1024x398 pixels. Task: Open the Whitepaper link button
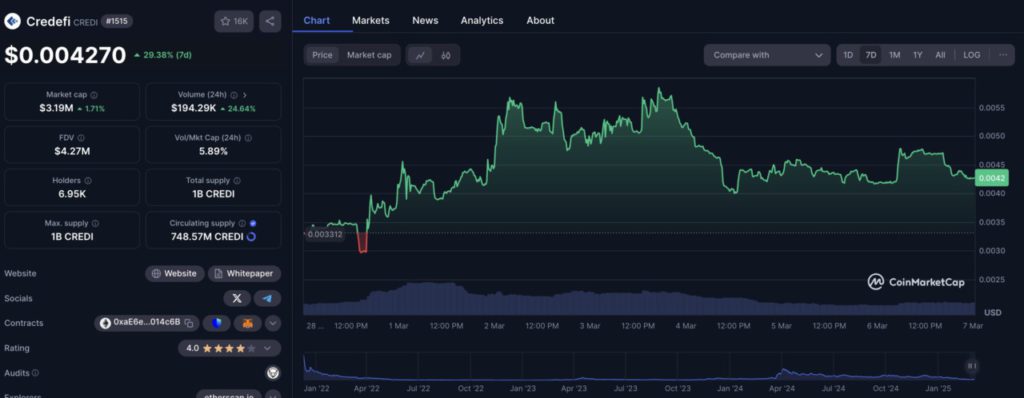click(244, 274)
